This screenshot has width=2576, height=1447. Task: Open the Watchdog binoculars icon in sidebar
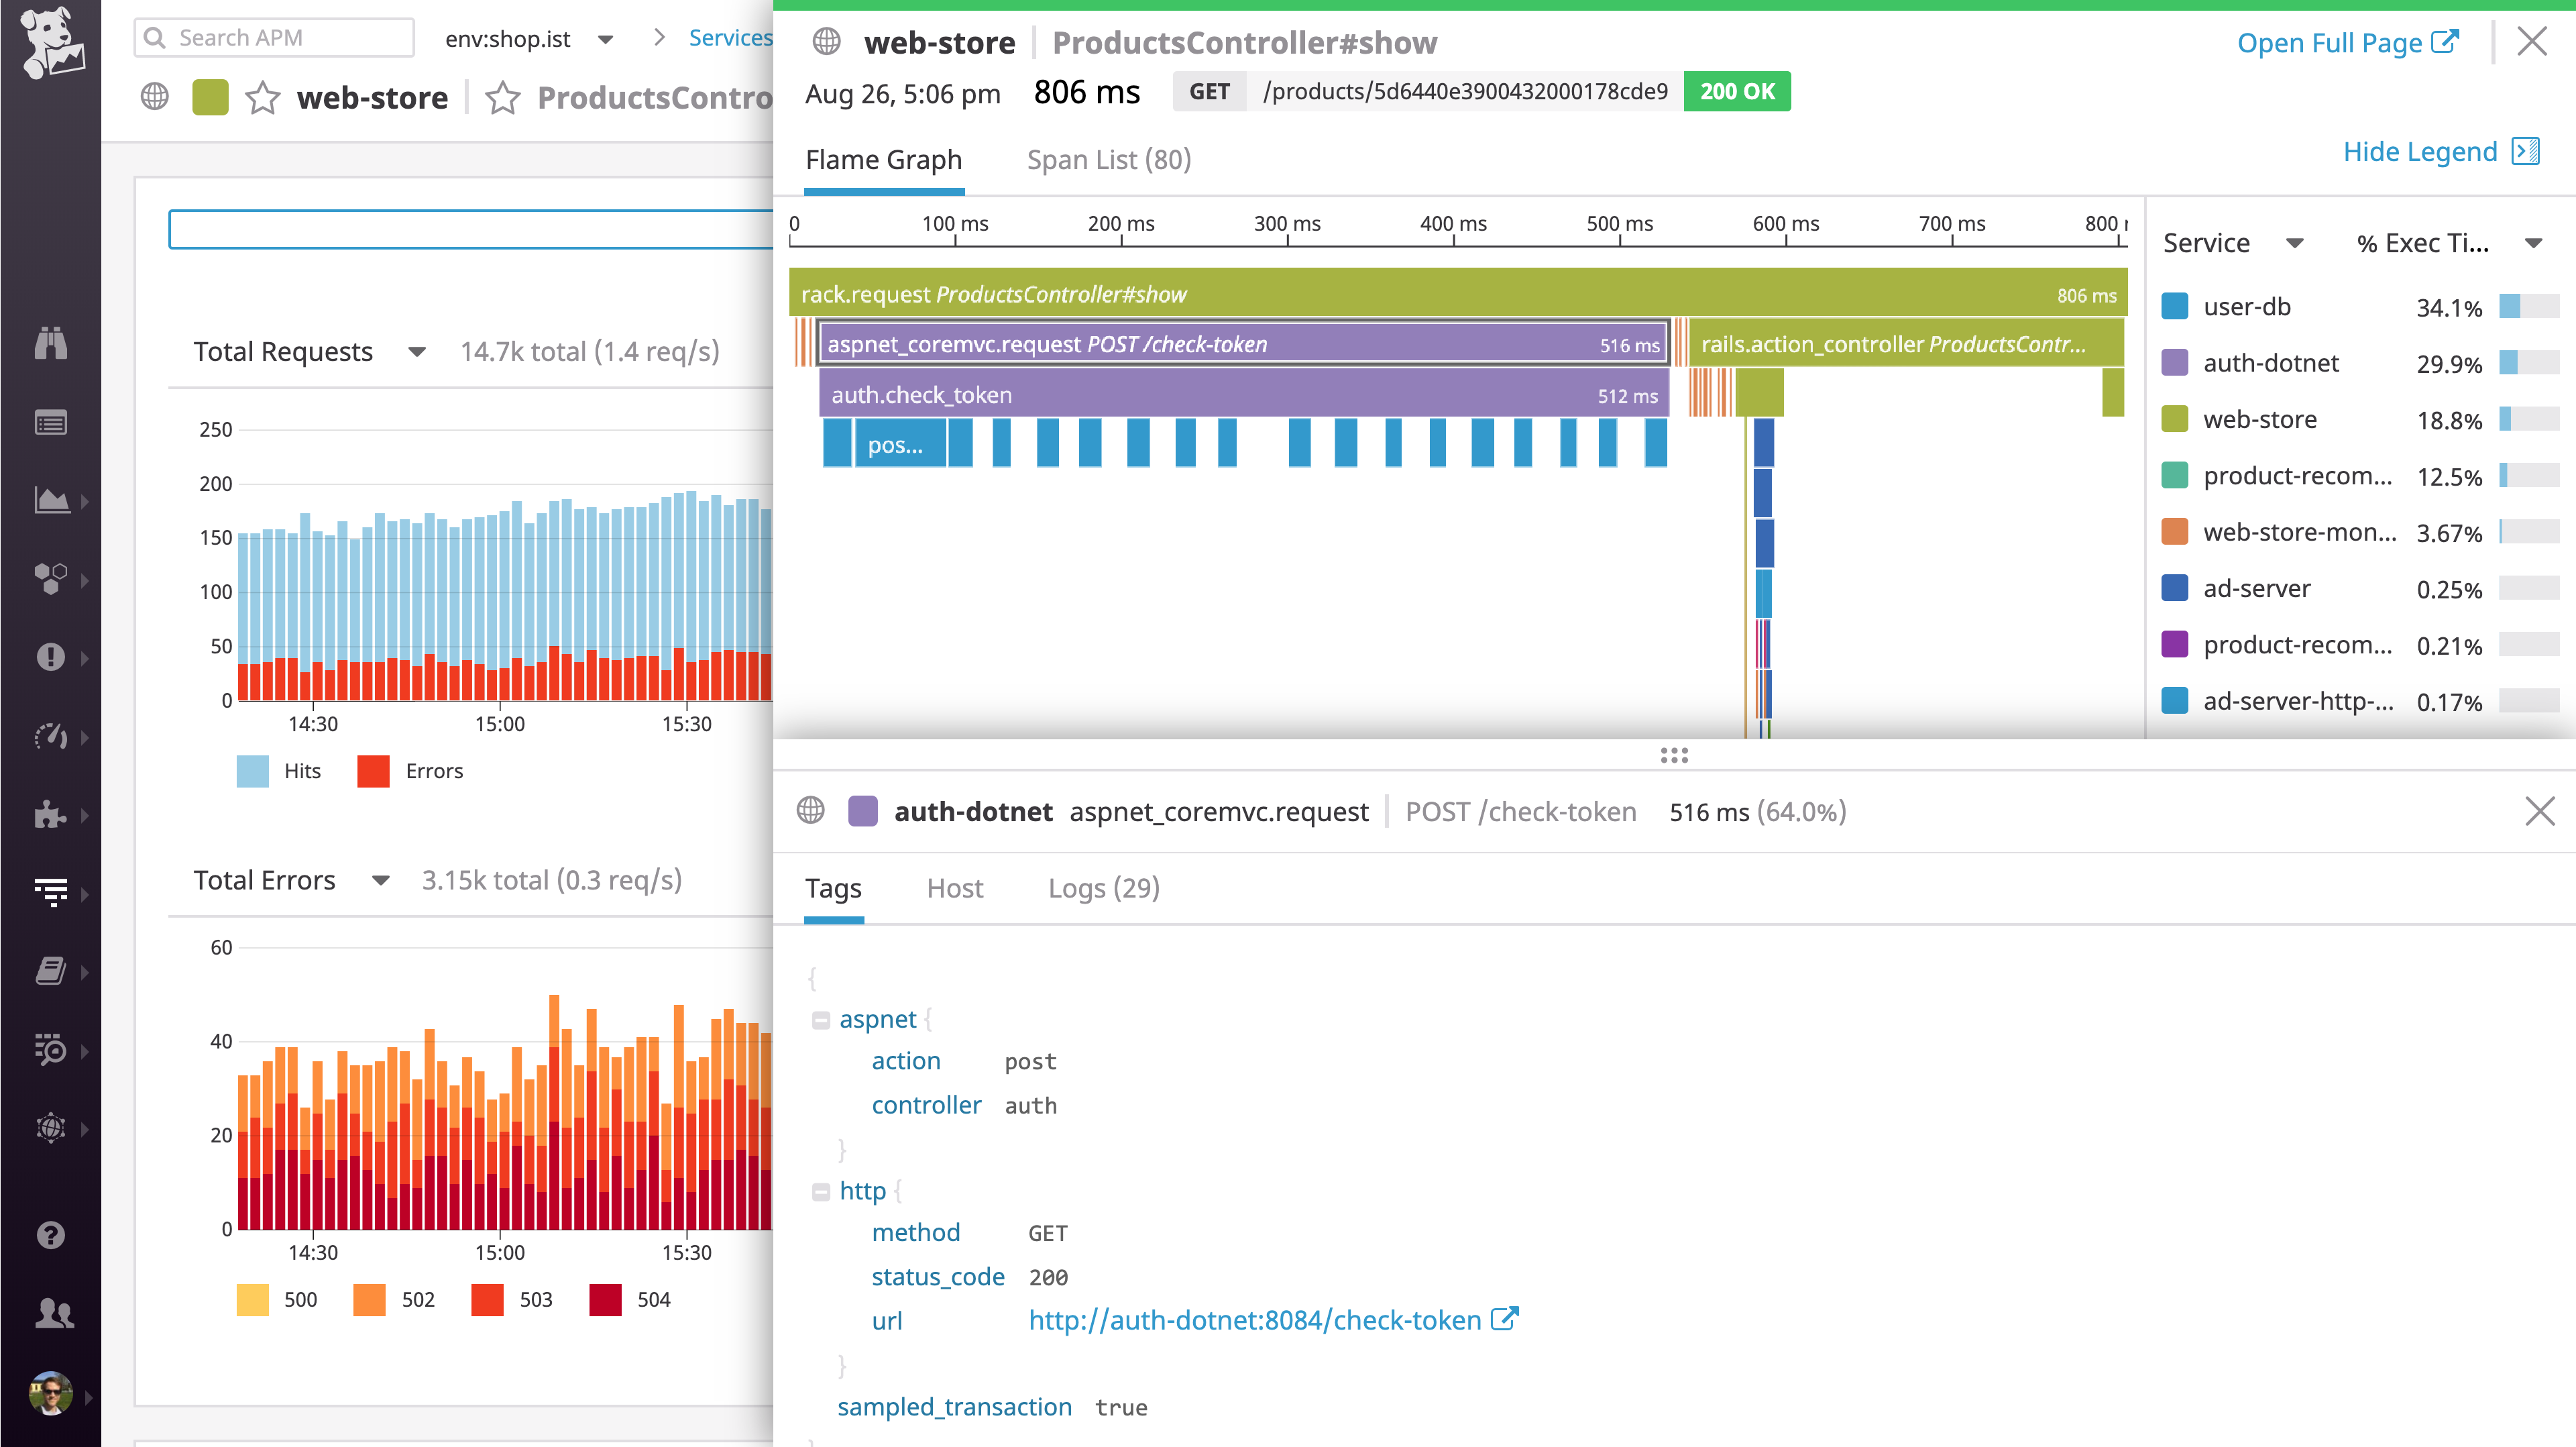coord(52,343)
